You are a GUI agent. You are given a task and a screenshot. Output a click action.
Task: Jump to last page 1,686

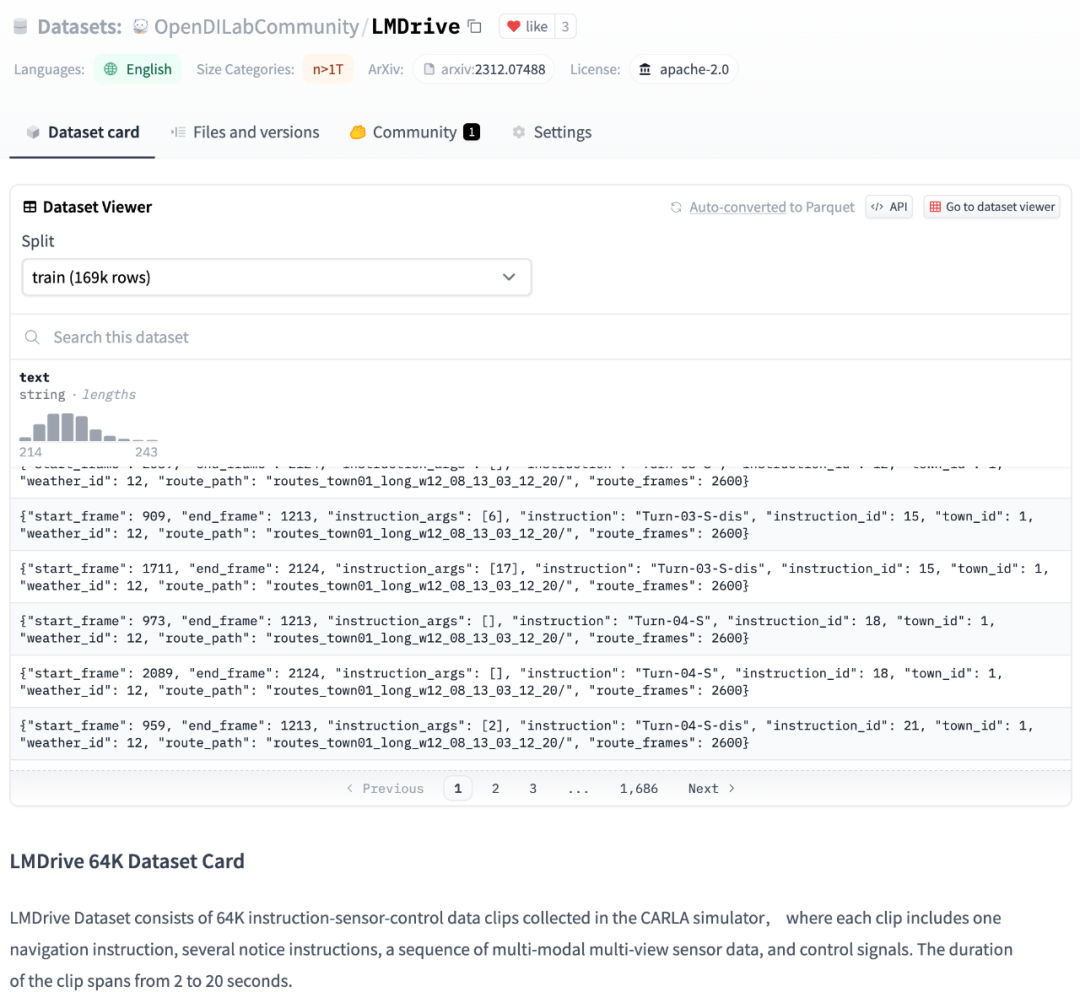pos(638,788)
